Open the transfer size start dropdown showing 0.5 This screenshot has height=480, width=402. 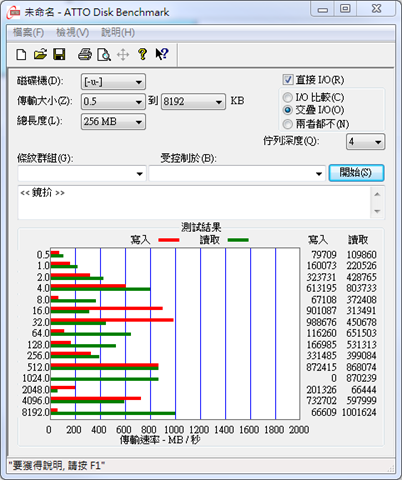click(113, 101)
